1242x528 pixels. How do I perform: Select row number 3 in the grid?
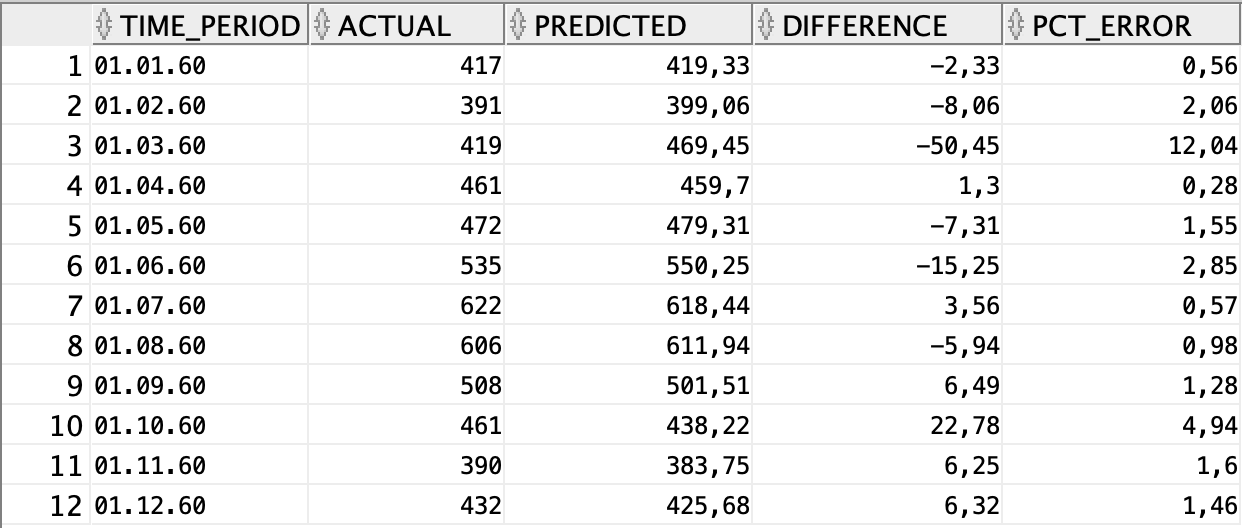(x=72, y=146)
